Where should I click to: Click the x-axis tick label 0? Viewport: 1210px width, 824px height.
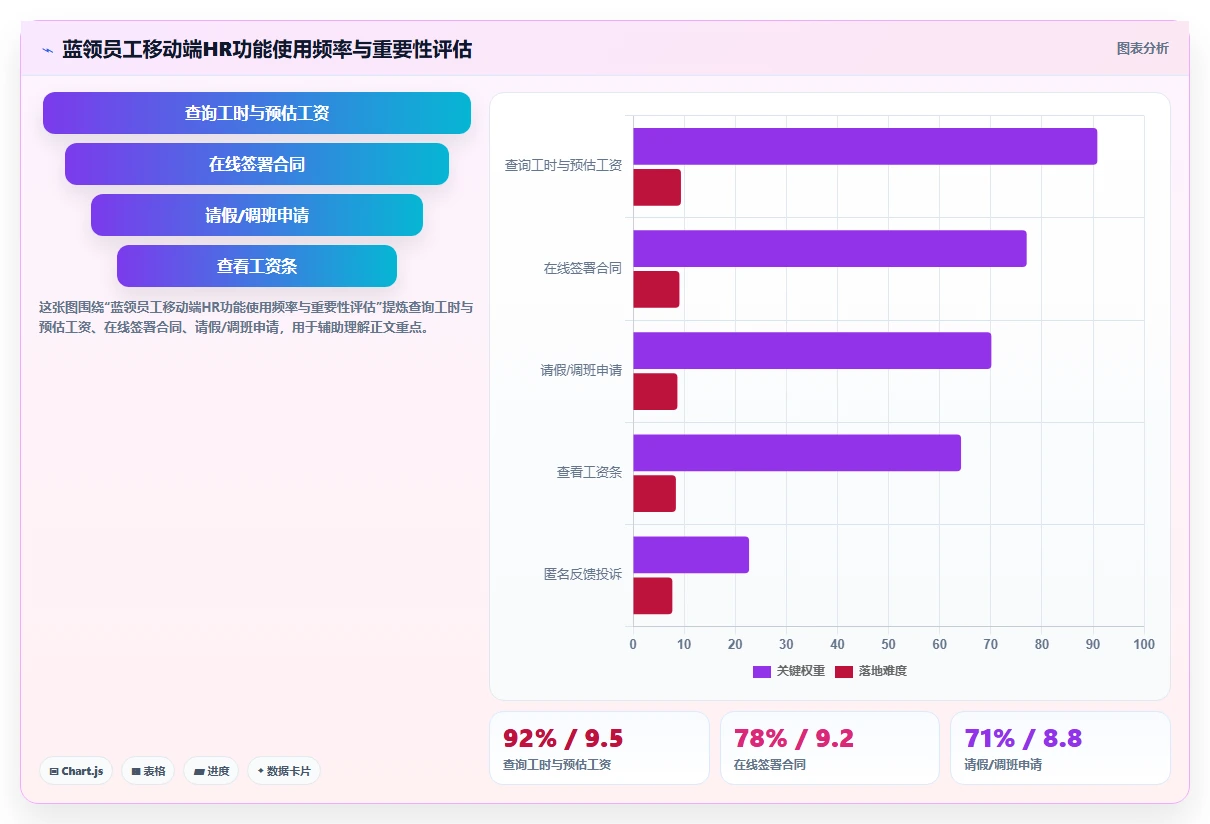pos(633,644)
